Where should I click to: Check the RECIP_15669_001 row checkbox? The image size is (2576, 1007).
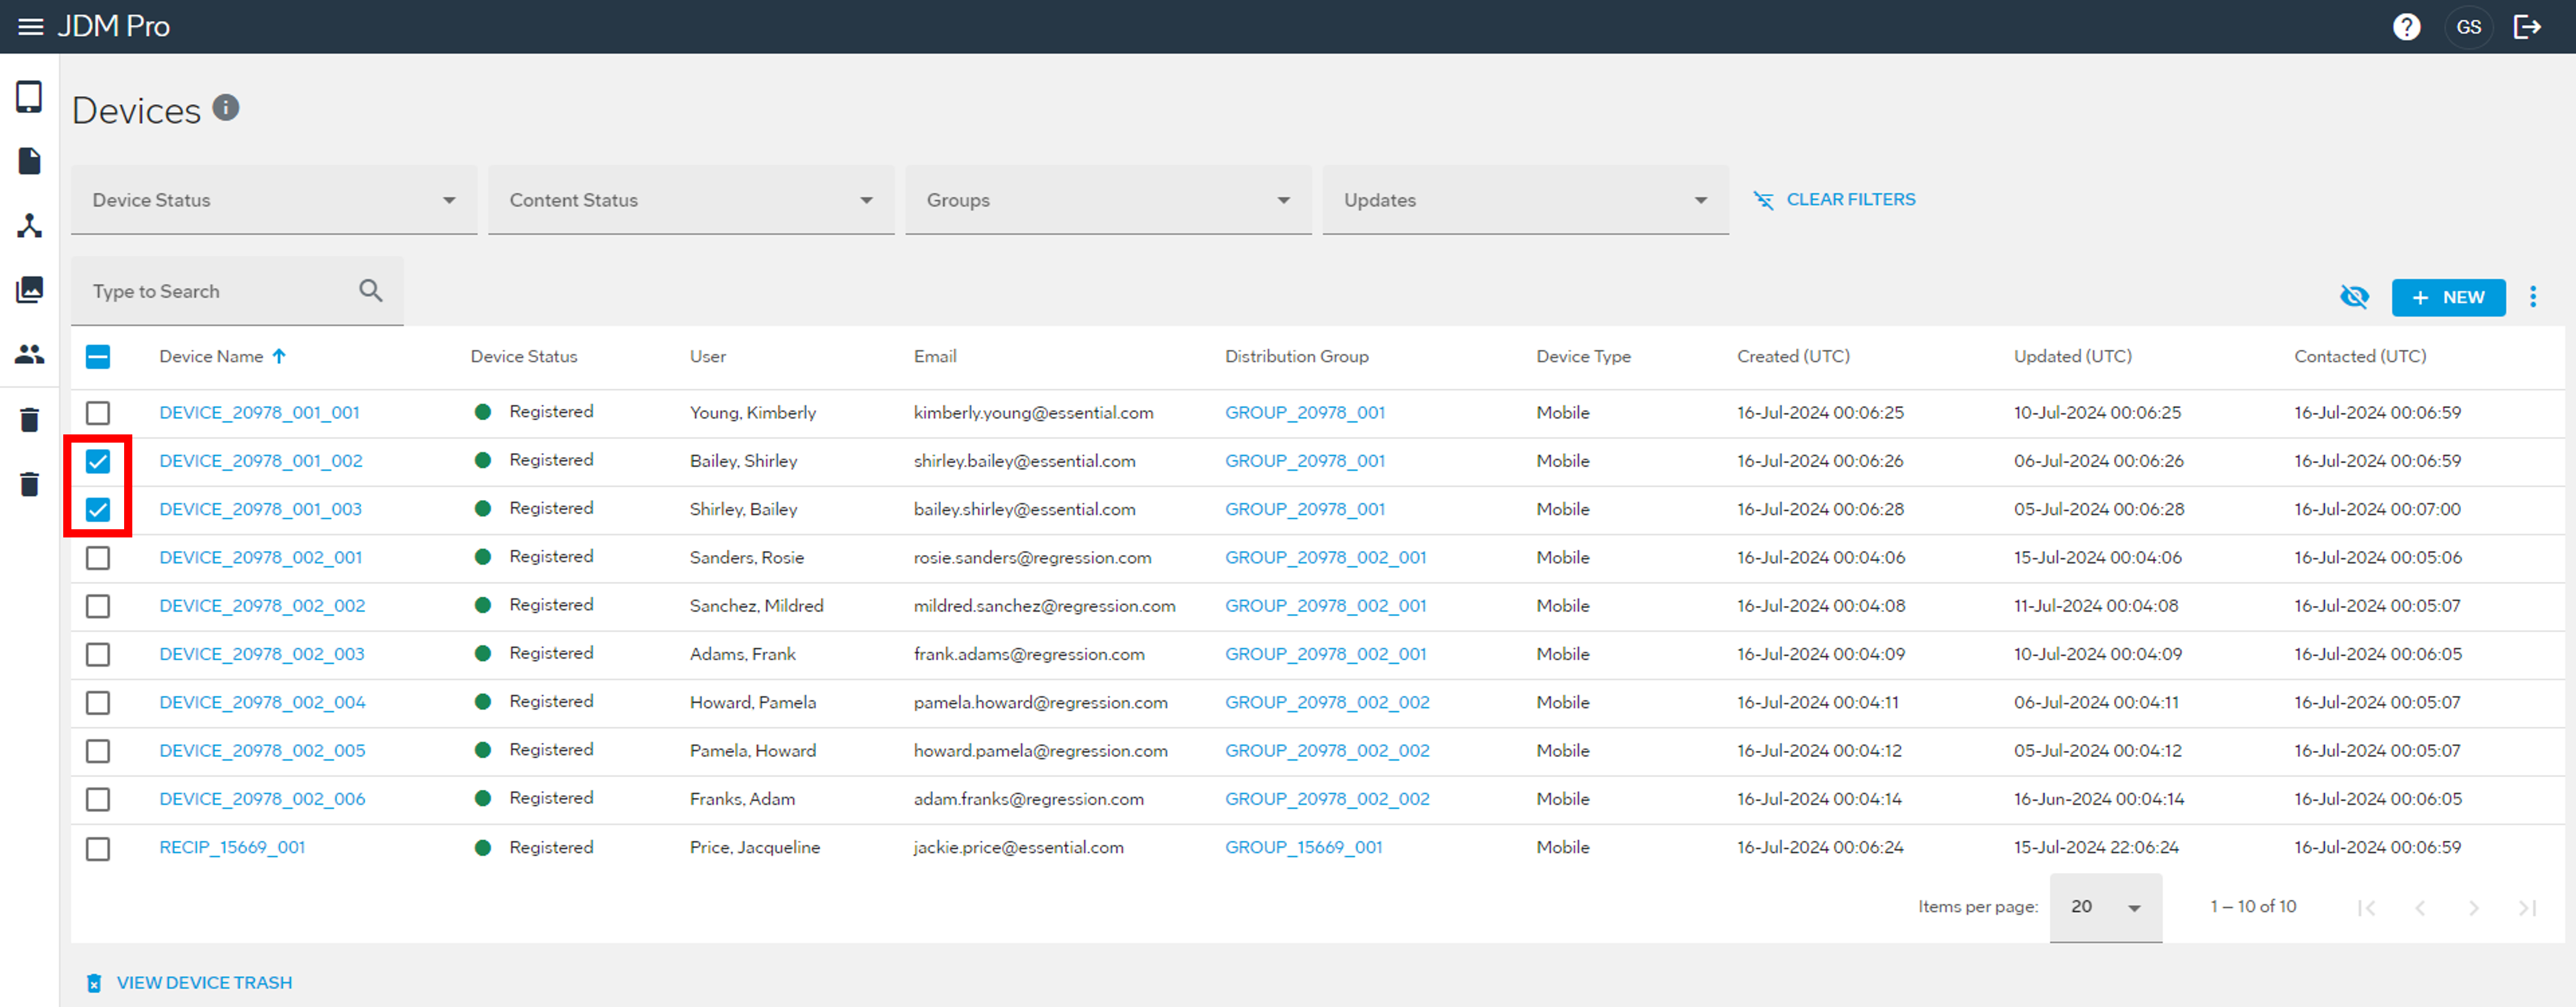(x=98, y=849)
